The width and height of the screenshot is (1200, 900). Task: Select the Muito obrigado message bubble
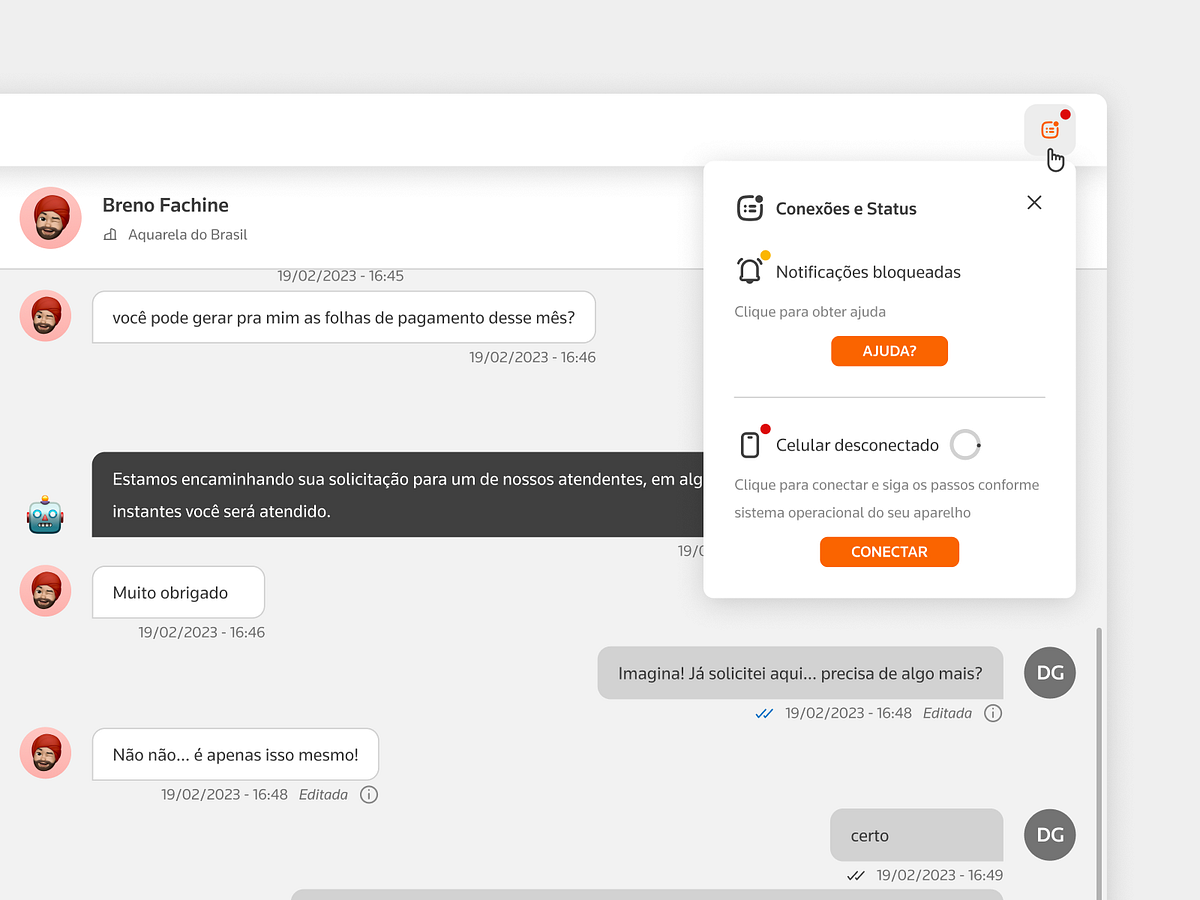(178, 591)
